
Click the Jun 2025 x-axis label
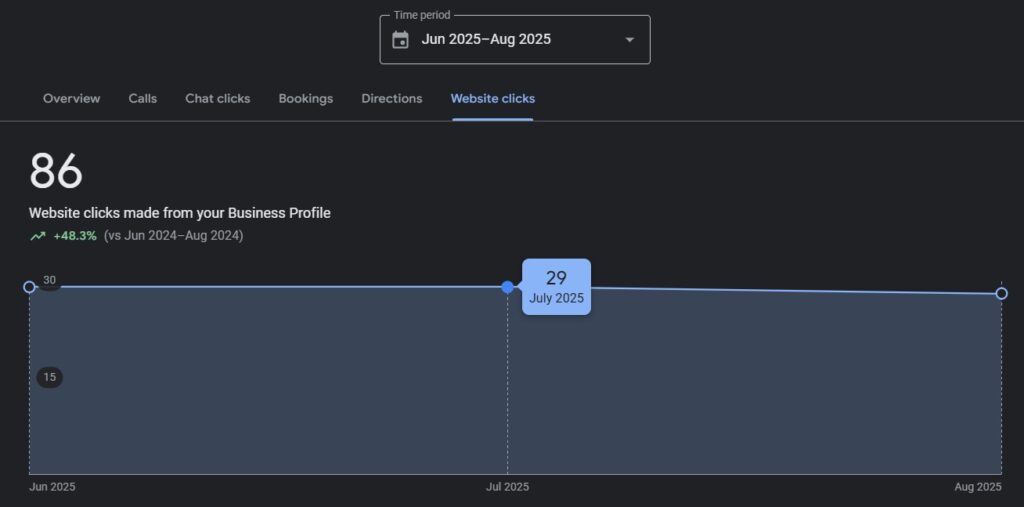pos(52,487)
